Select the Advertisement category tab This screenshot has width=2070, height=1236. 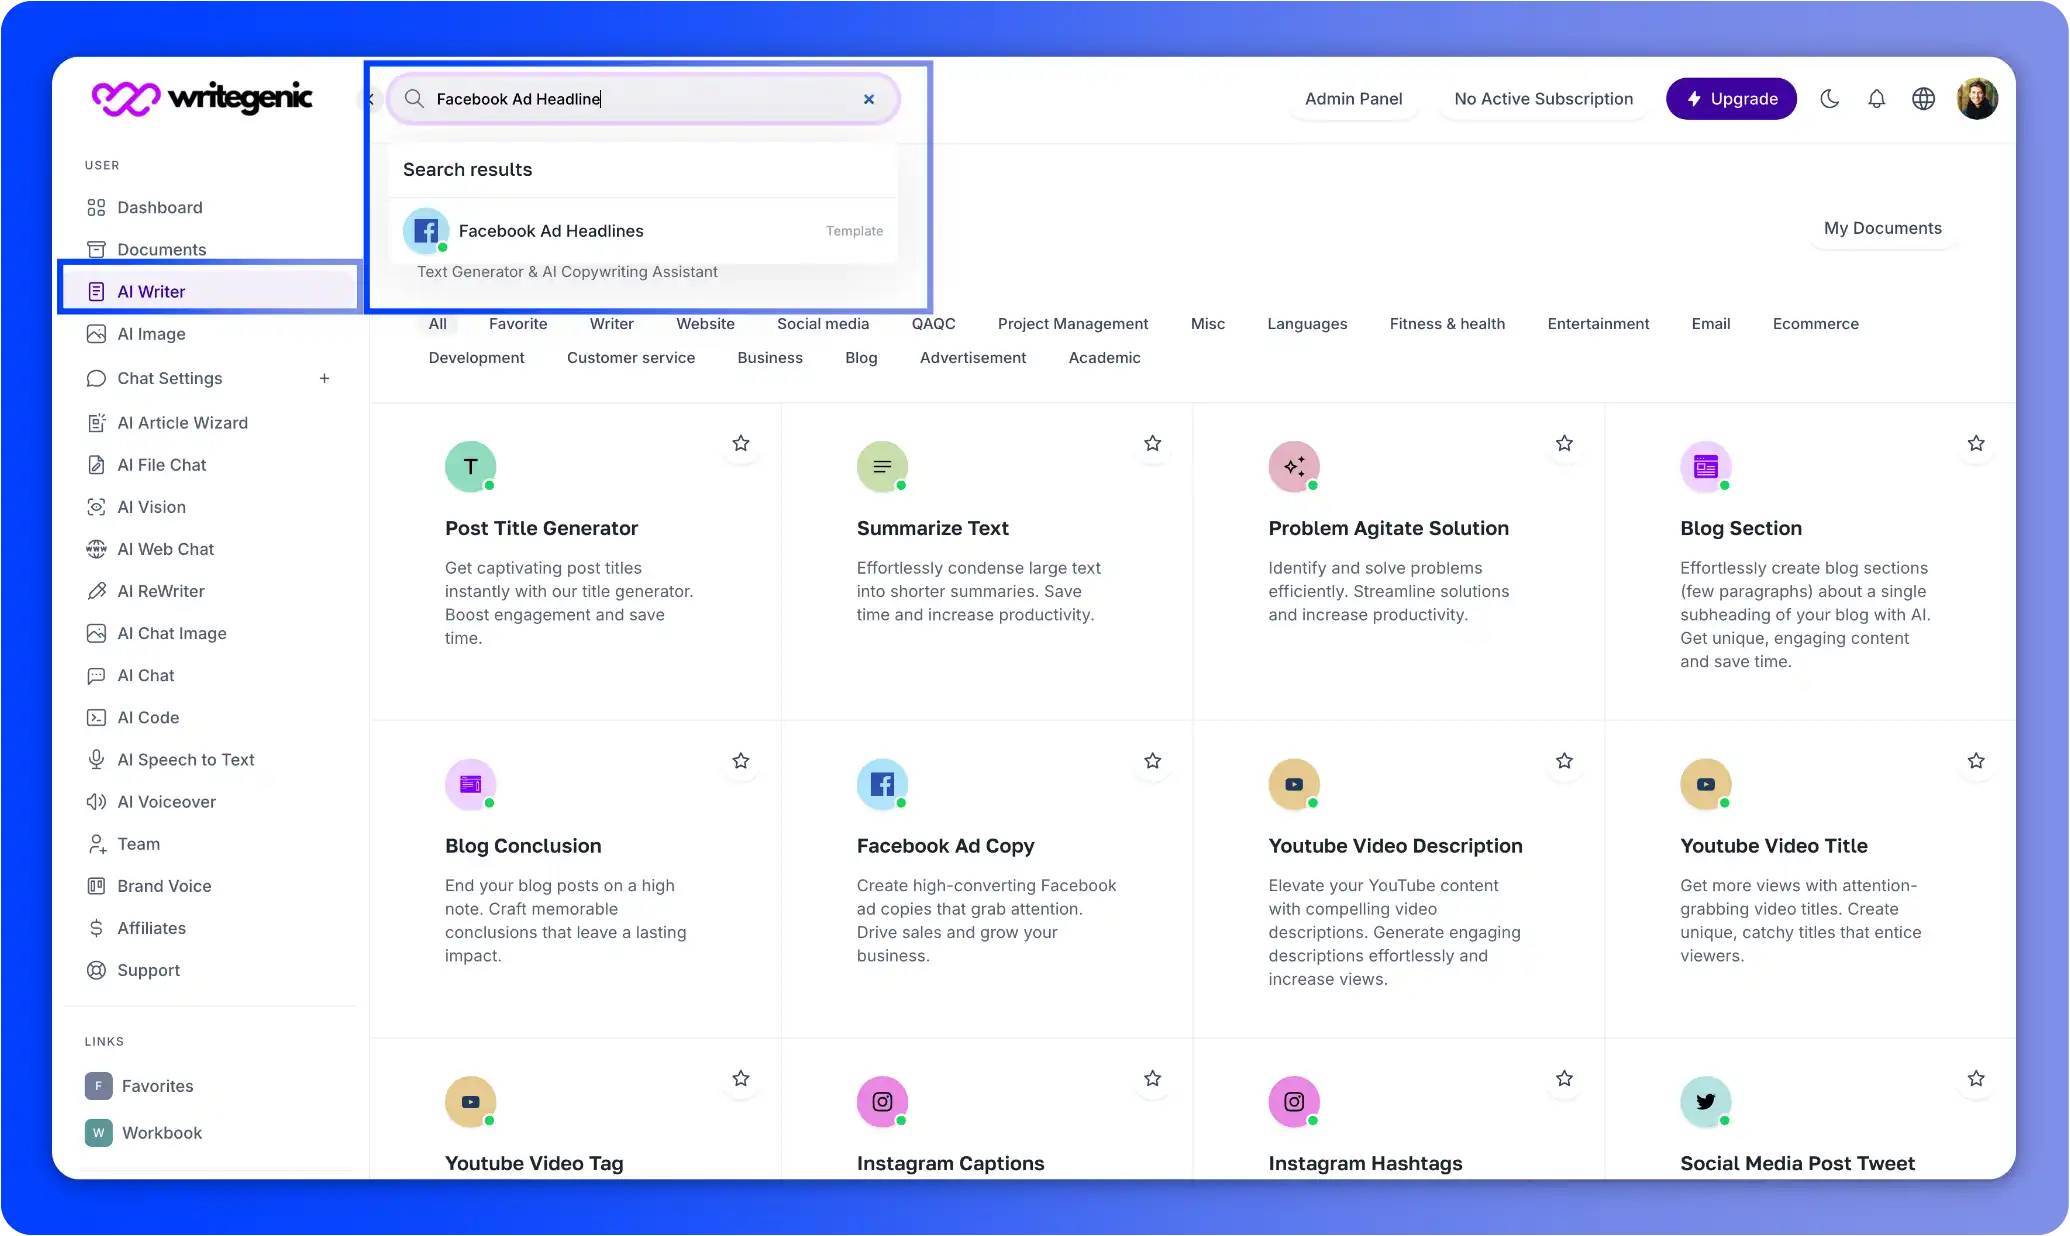pyautogui.click(x=973, y=358)
